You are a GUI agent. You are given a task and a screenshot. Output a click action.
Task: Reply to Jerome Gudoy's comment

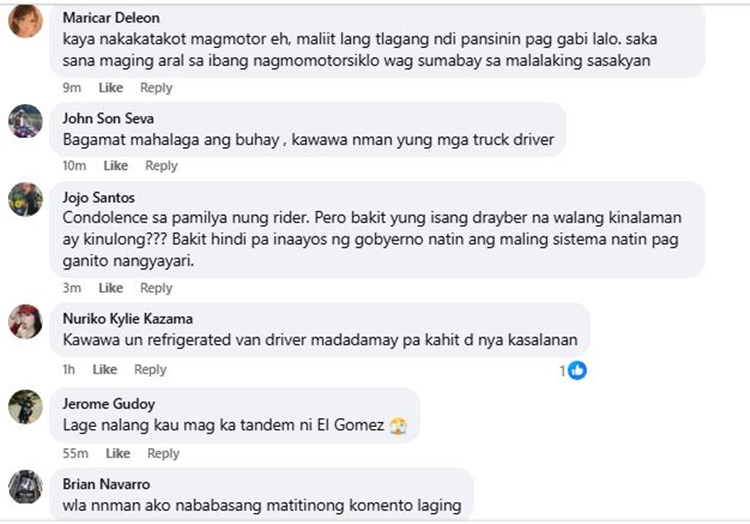[x=163, y=453]
